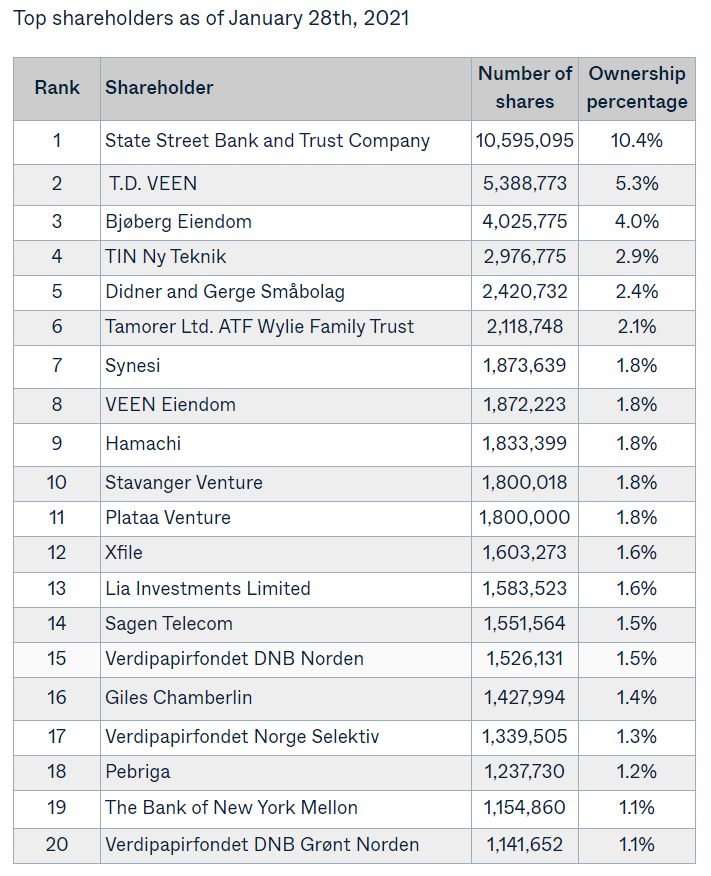
Task: Select State Street Bank and Trust Company
Action: (267, 141)
